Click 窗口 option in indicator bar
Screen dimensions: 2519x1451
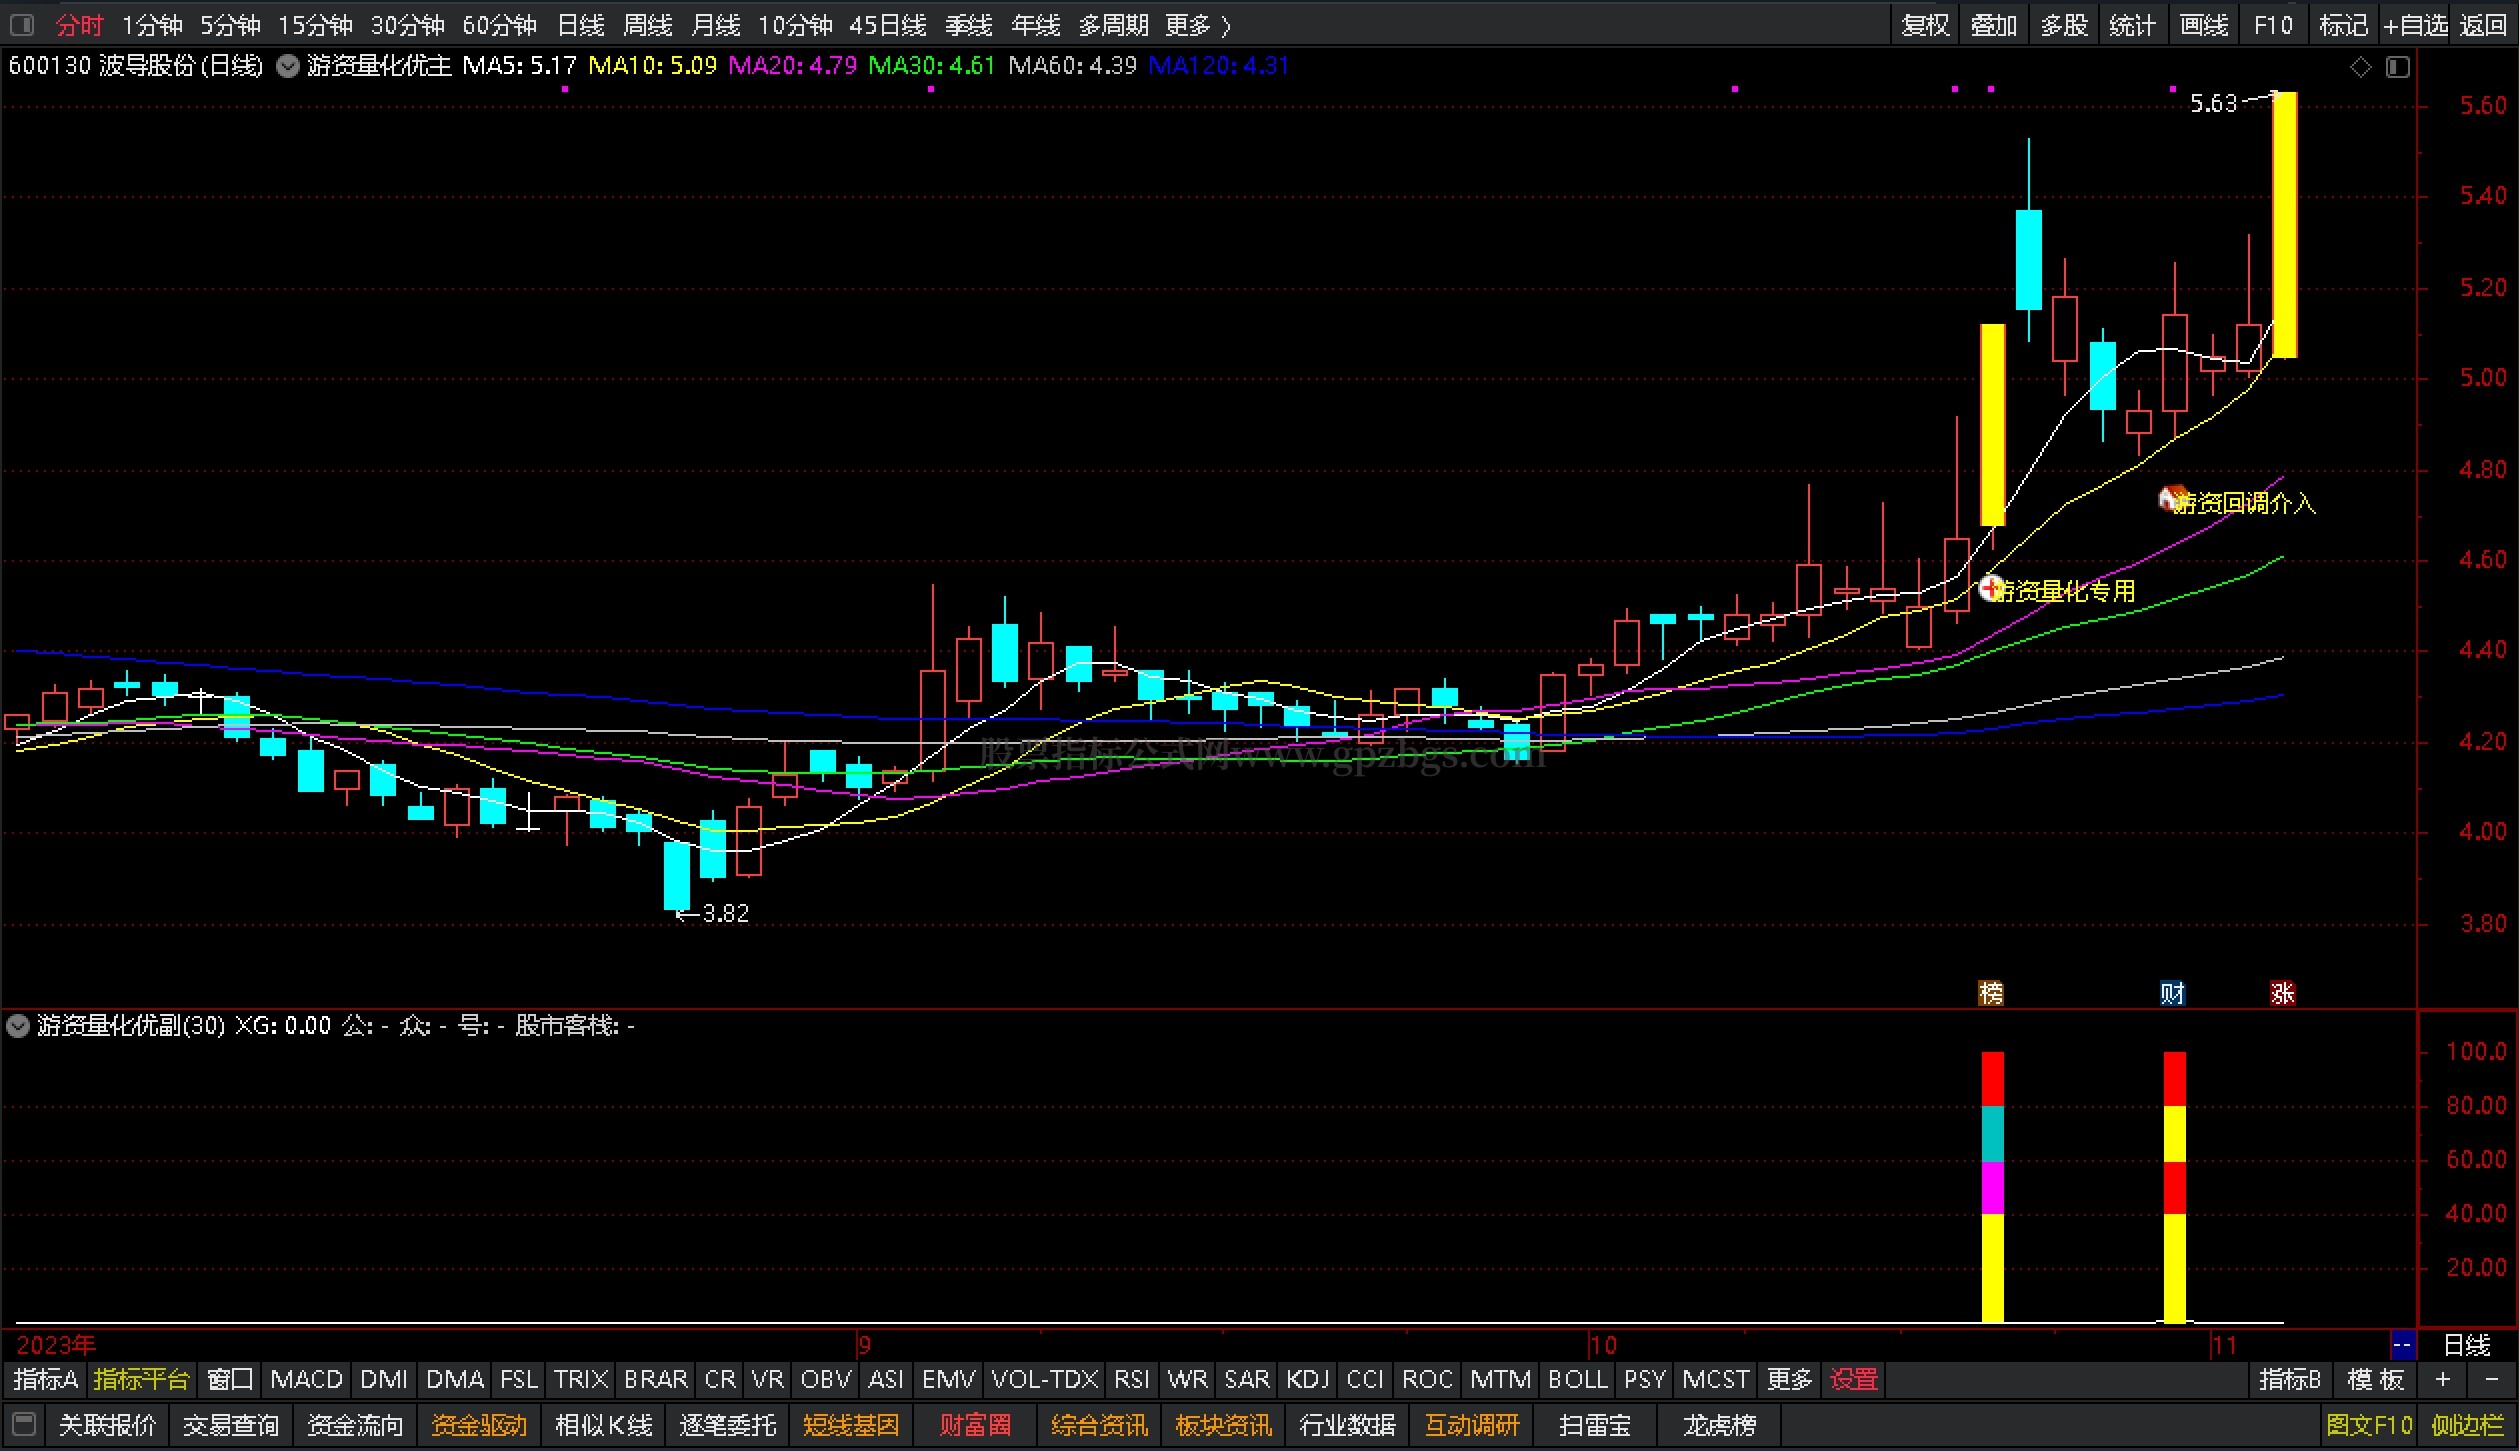(230, 1380)
